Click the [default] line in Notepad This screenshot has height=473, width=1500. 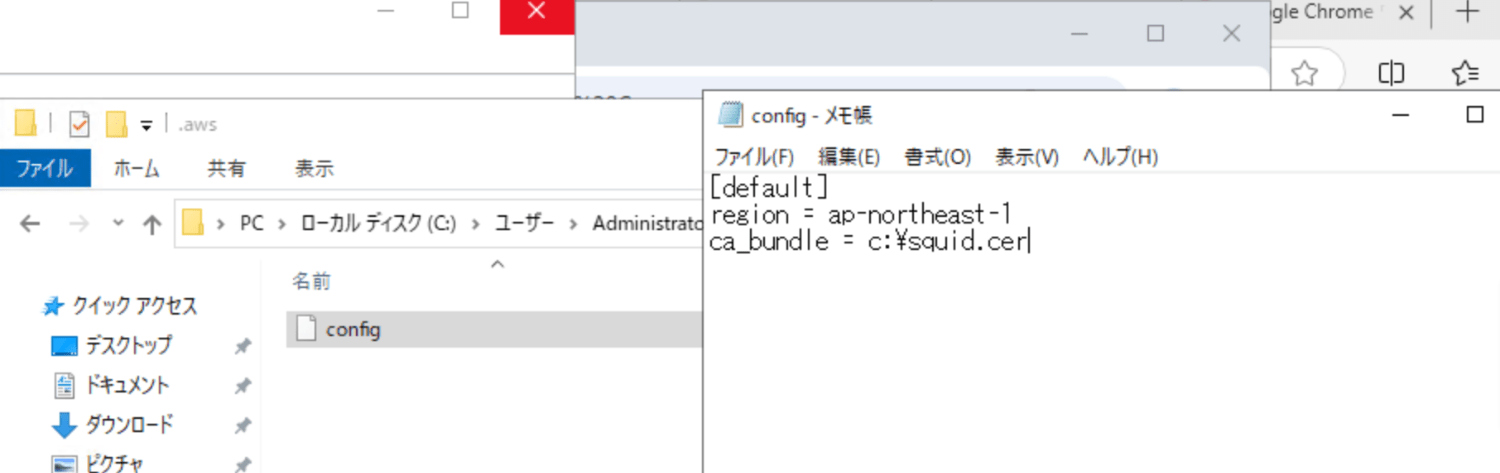769,187
